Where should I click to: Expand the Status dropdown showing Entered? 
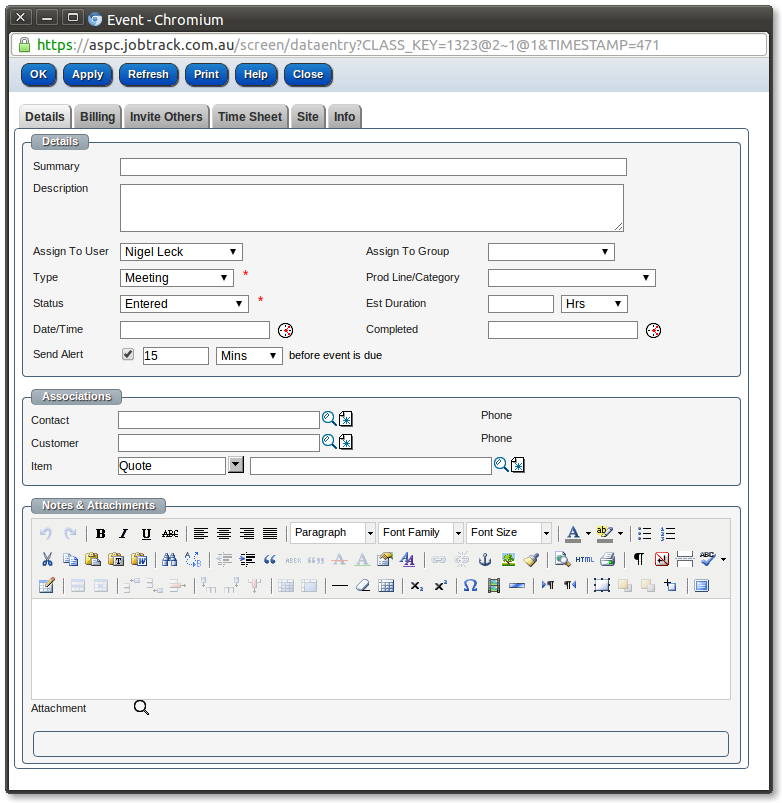pyautogui.click(x=184, y=304)
